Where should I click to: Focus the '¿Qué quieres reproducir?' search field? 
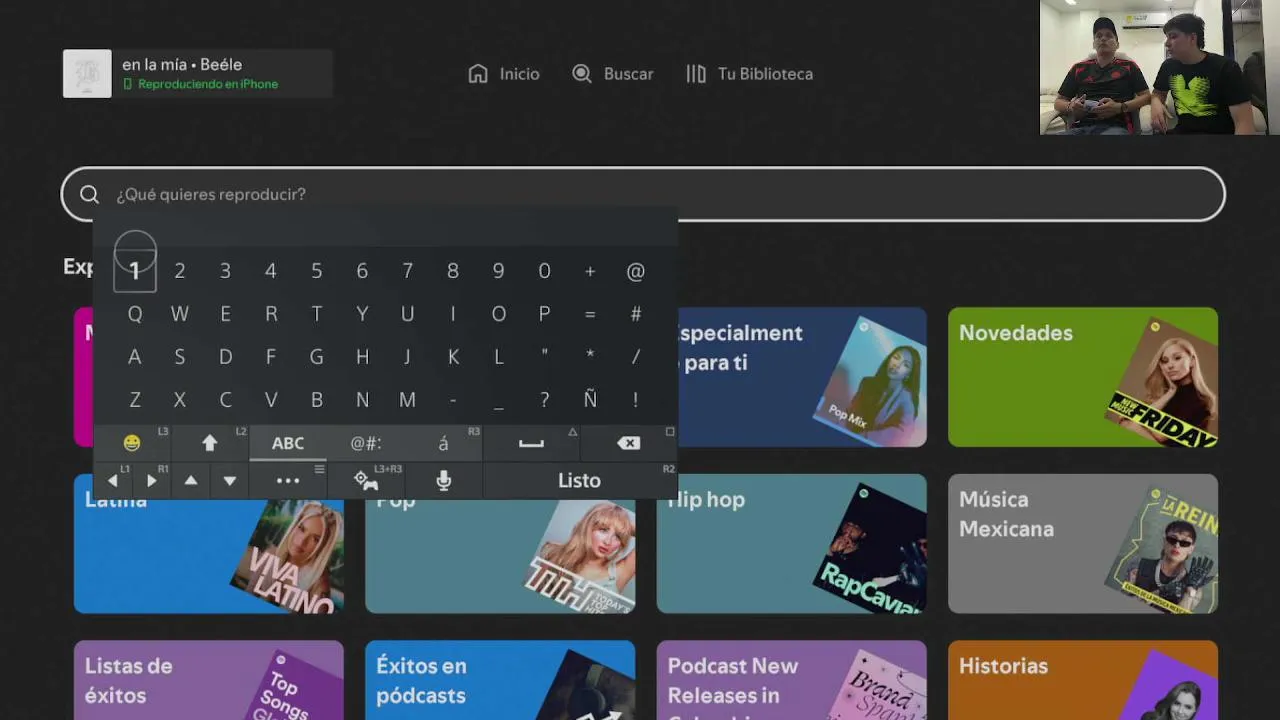(643, 194)
